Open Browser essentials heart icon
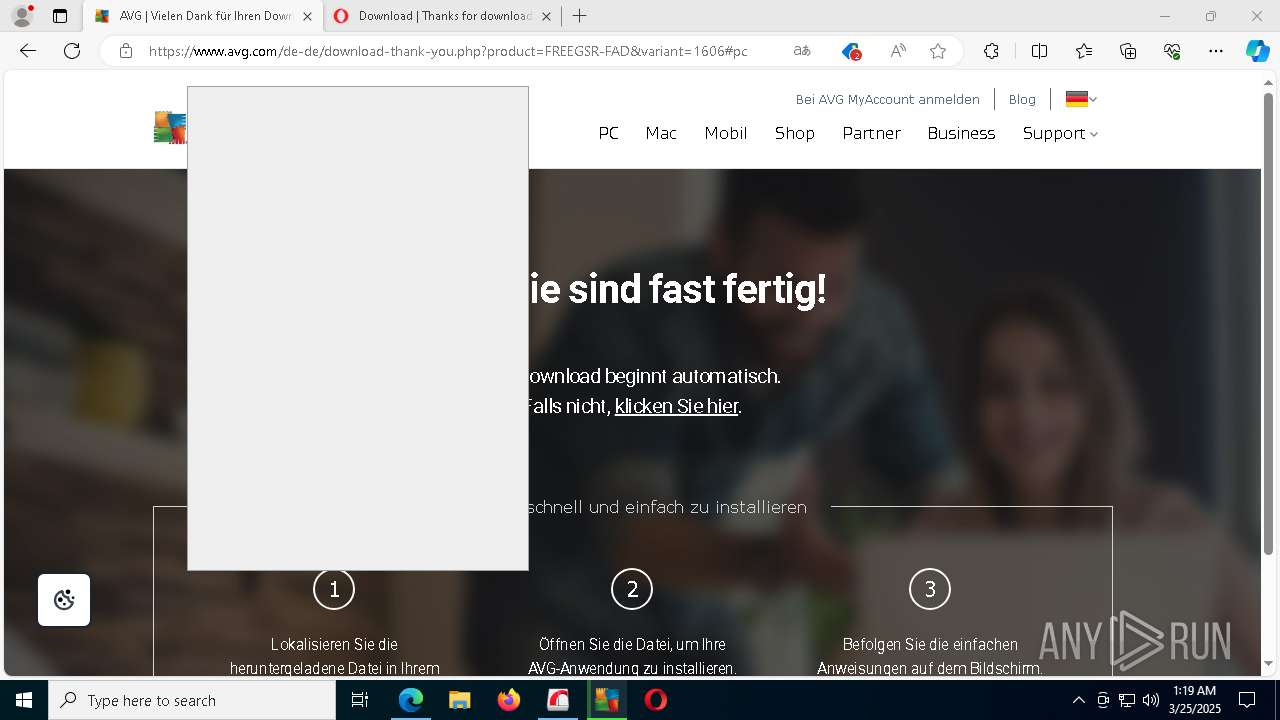The height and width of the screenshot is (720, 1280). click(1172, 51)
